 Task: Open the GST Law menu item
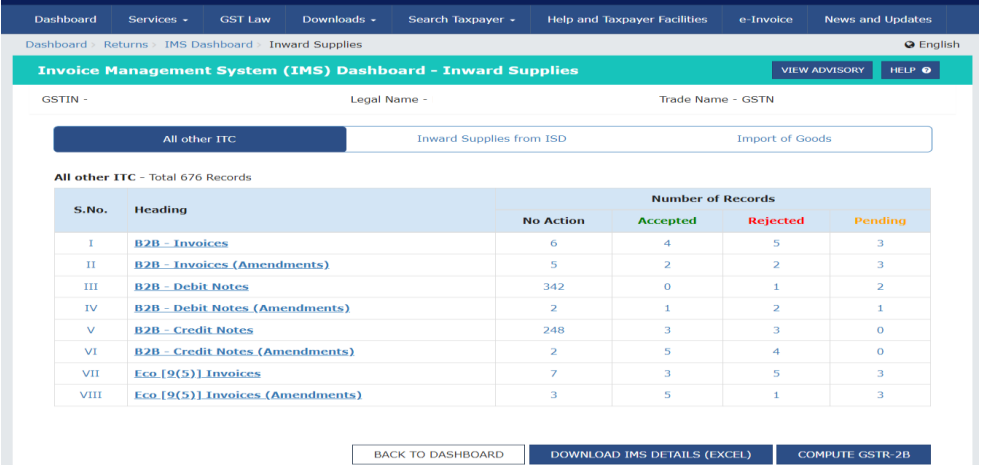tap(245, 19)
